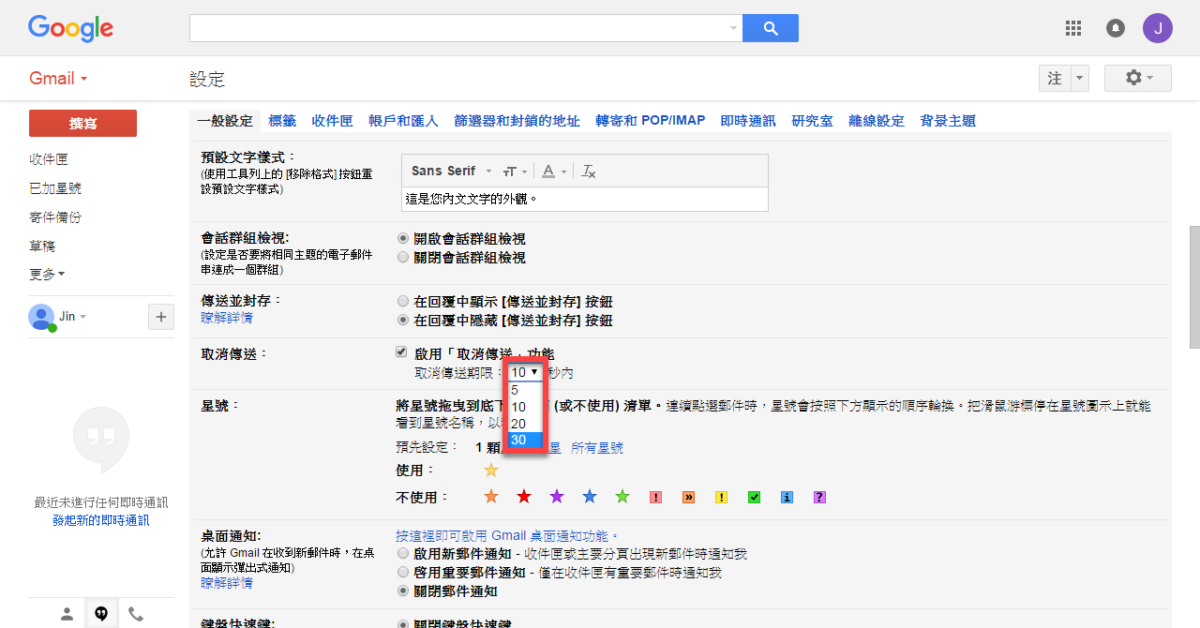Switch to the 收件匣 settings tab
Viewport: 1200px width, 628px height.
[x=332, y=121]
